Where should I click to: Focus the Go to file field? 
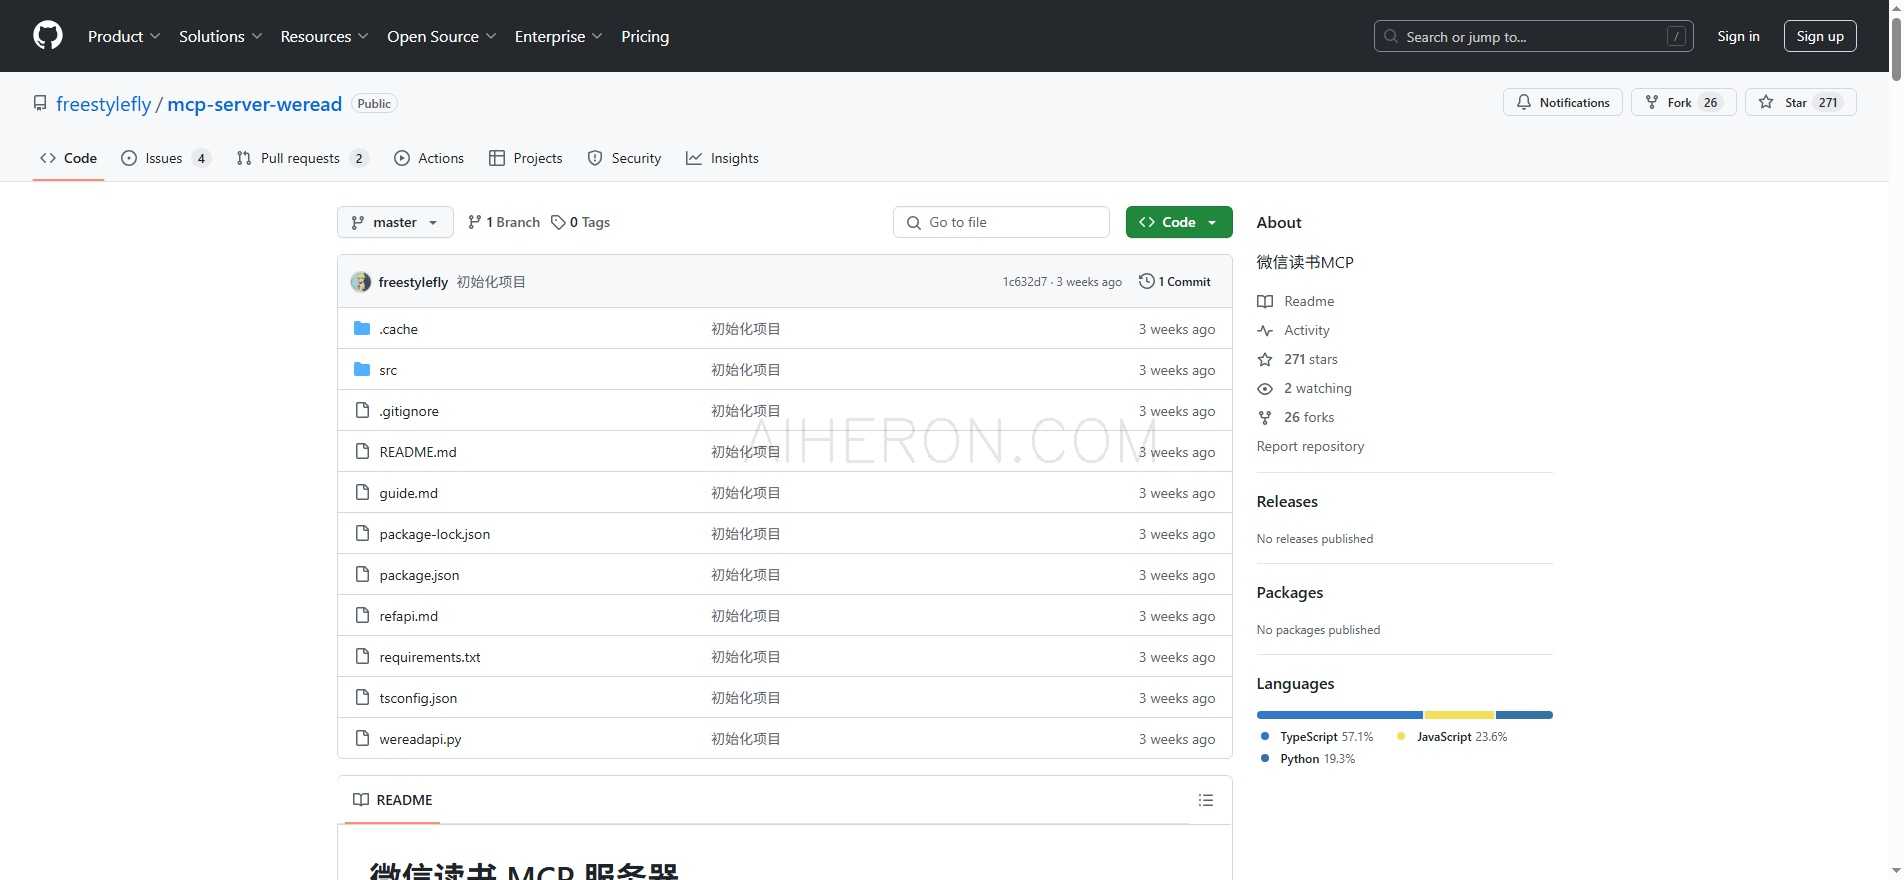pos(1001,222)
